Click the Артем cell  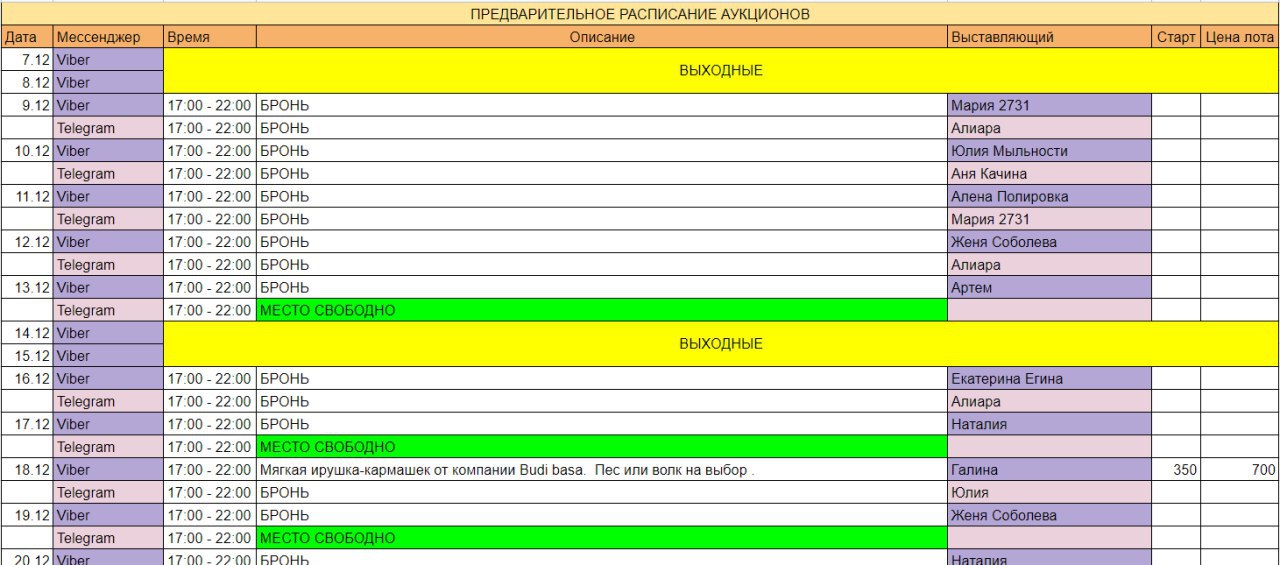pos(1050,288)
